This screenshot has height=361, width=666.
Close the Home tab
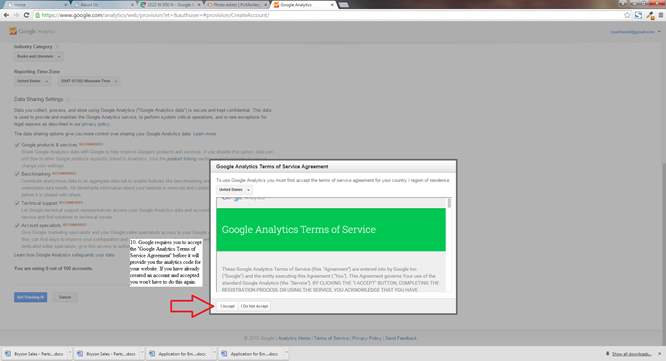point(66,5)
